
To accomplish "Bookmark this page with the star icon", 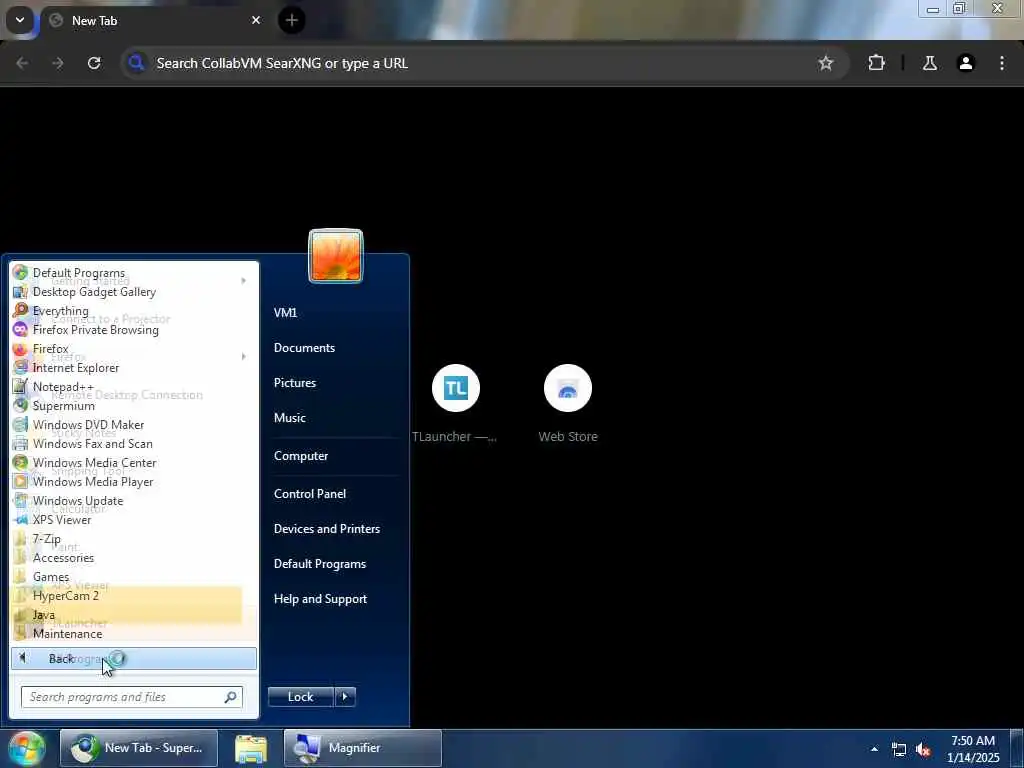I will (825, 63).
